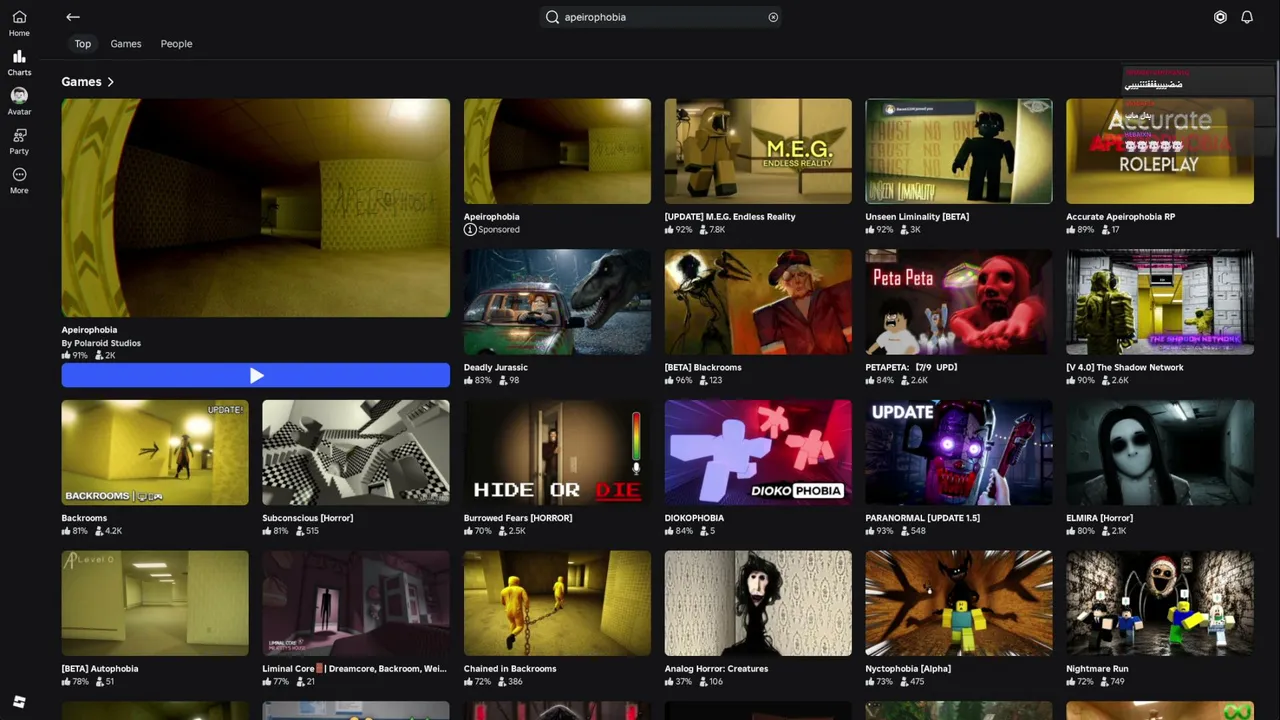The width and height of the screenshot is (1280, 720).
Task: Open the Backrooms game thumbnail
Action: (x=155, y=453)
